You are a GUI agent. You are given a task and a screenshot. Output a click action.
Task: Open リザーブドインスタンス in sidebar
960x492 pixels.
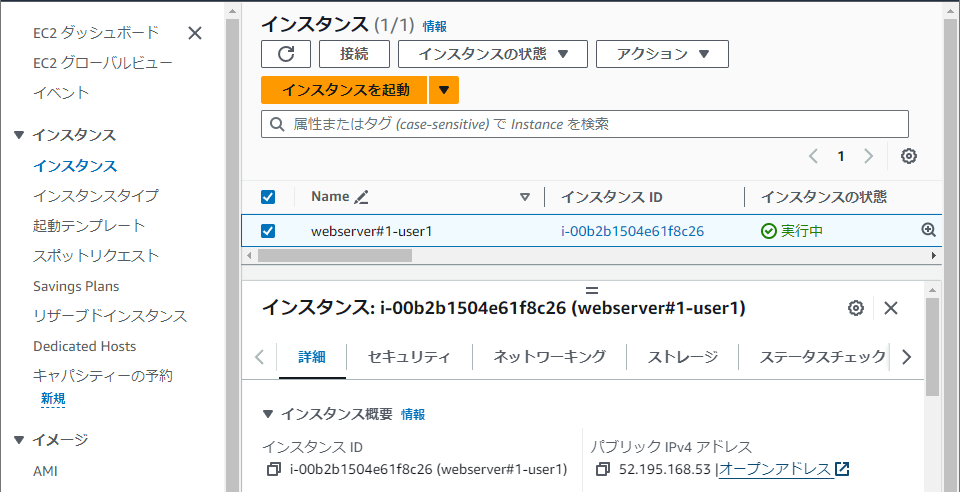110,316
